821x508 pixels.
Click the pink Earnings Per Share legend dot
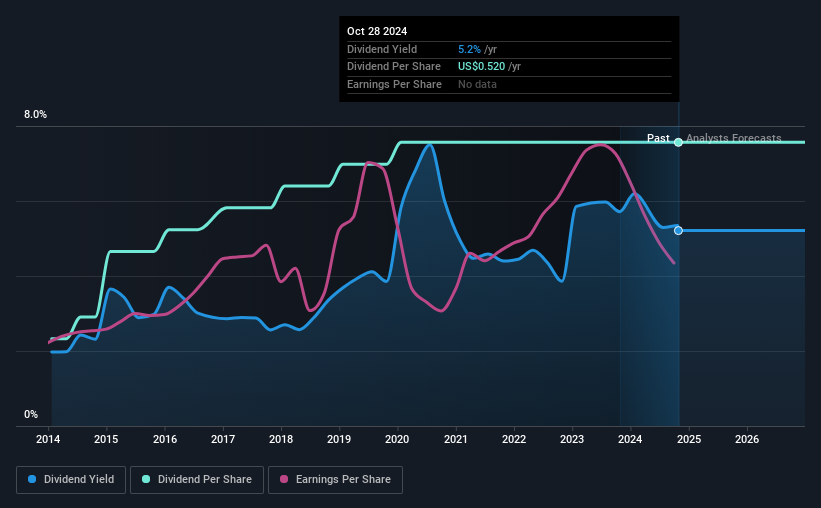[x=284, y=479]
